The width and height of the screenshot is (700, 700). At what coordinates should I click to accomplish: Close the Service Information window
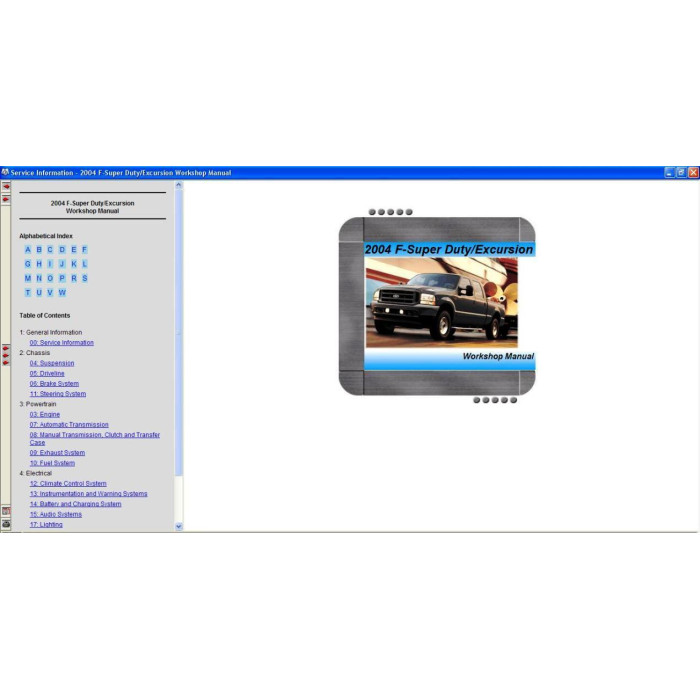pyautogui.click(x=693, y=173)
